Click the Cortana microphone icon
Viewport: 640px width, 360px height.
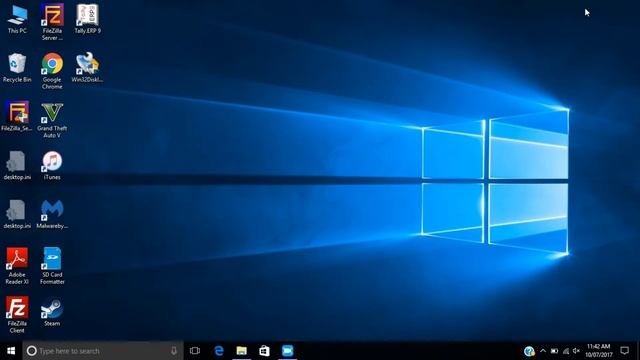174,351
